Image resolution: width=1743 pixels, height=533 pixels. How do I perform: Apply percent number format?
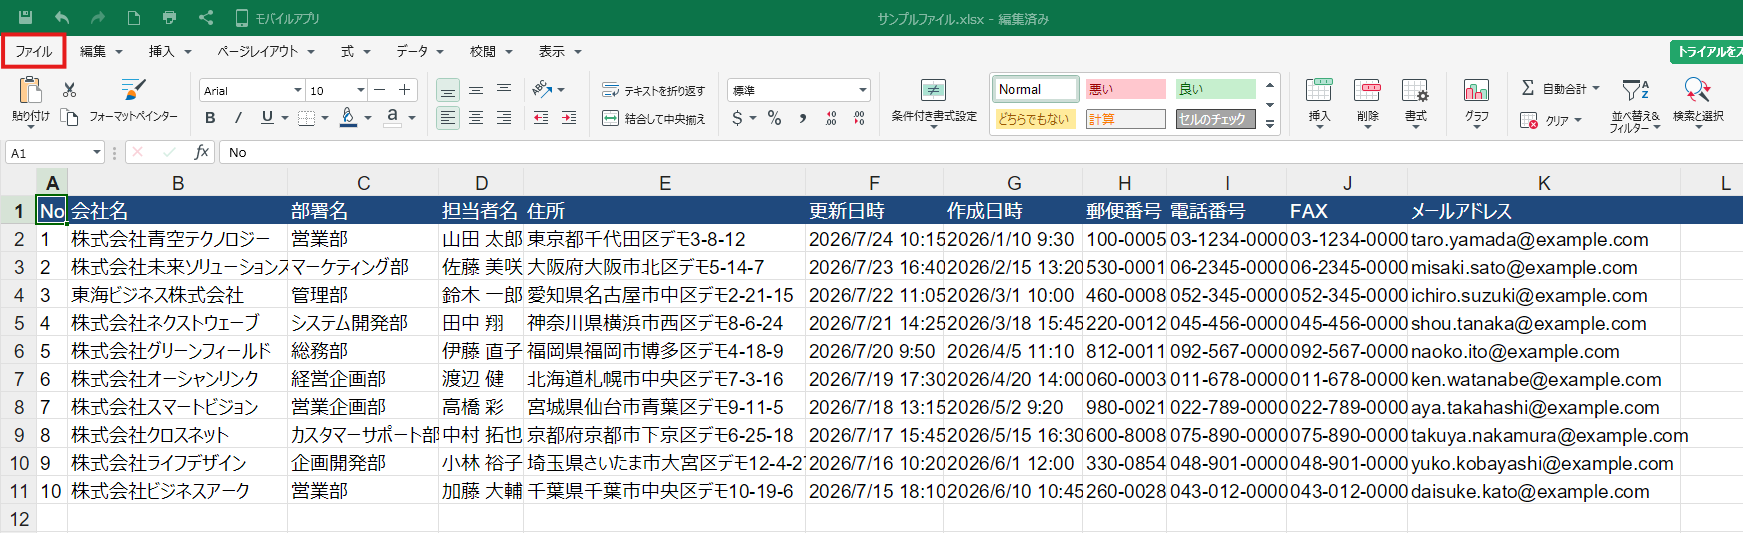[774, 118]
